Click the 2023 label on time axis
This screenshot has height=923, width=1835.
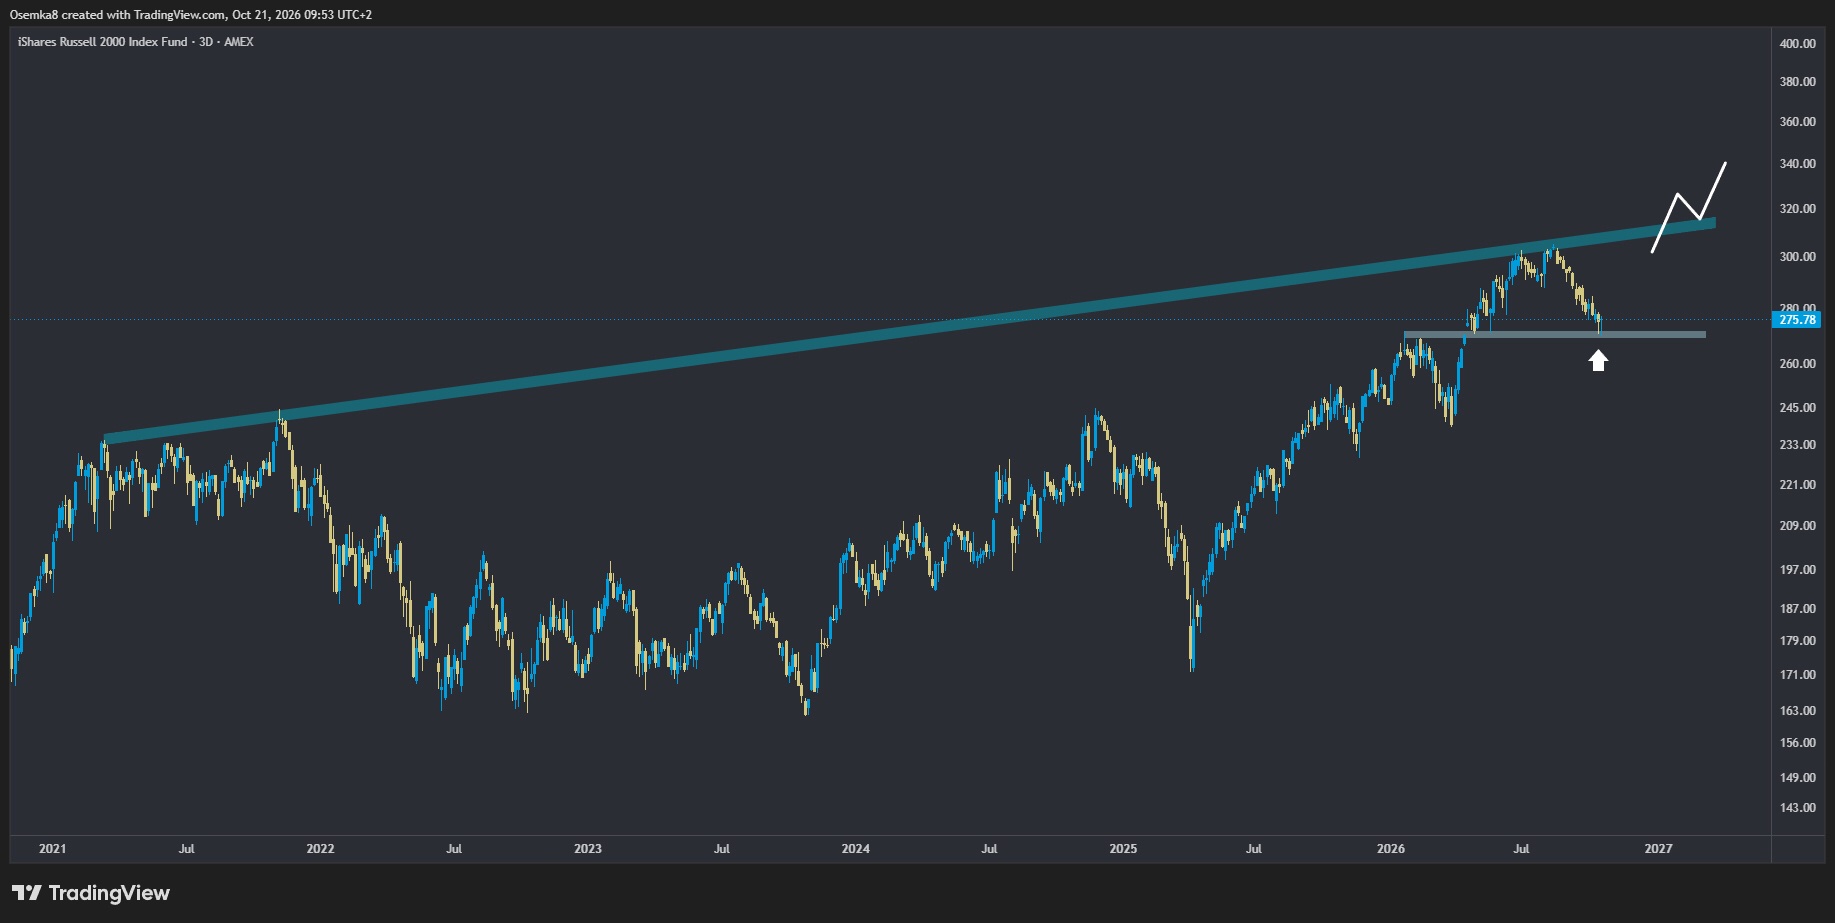point(588,849)
